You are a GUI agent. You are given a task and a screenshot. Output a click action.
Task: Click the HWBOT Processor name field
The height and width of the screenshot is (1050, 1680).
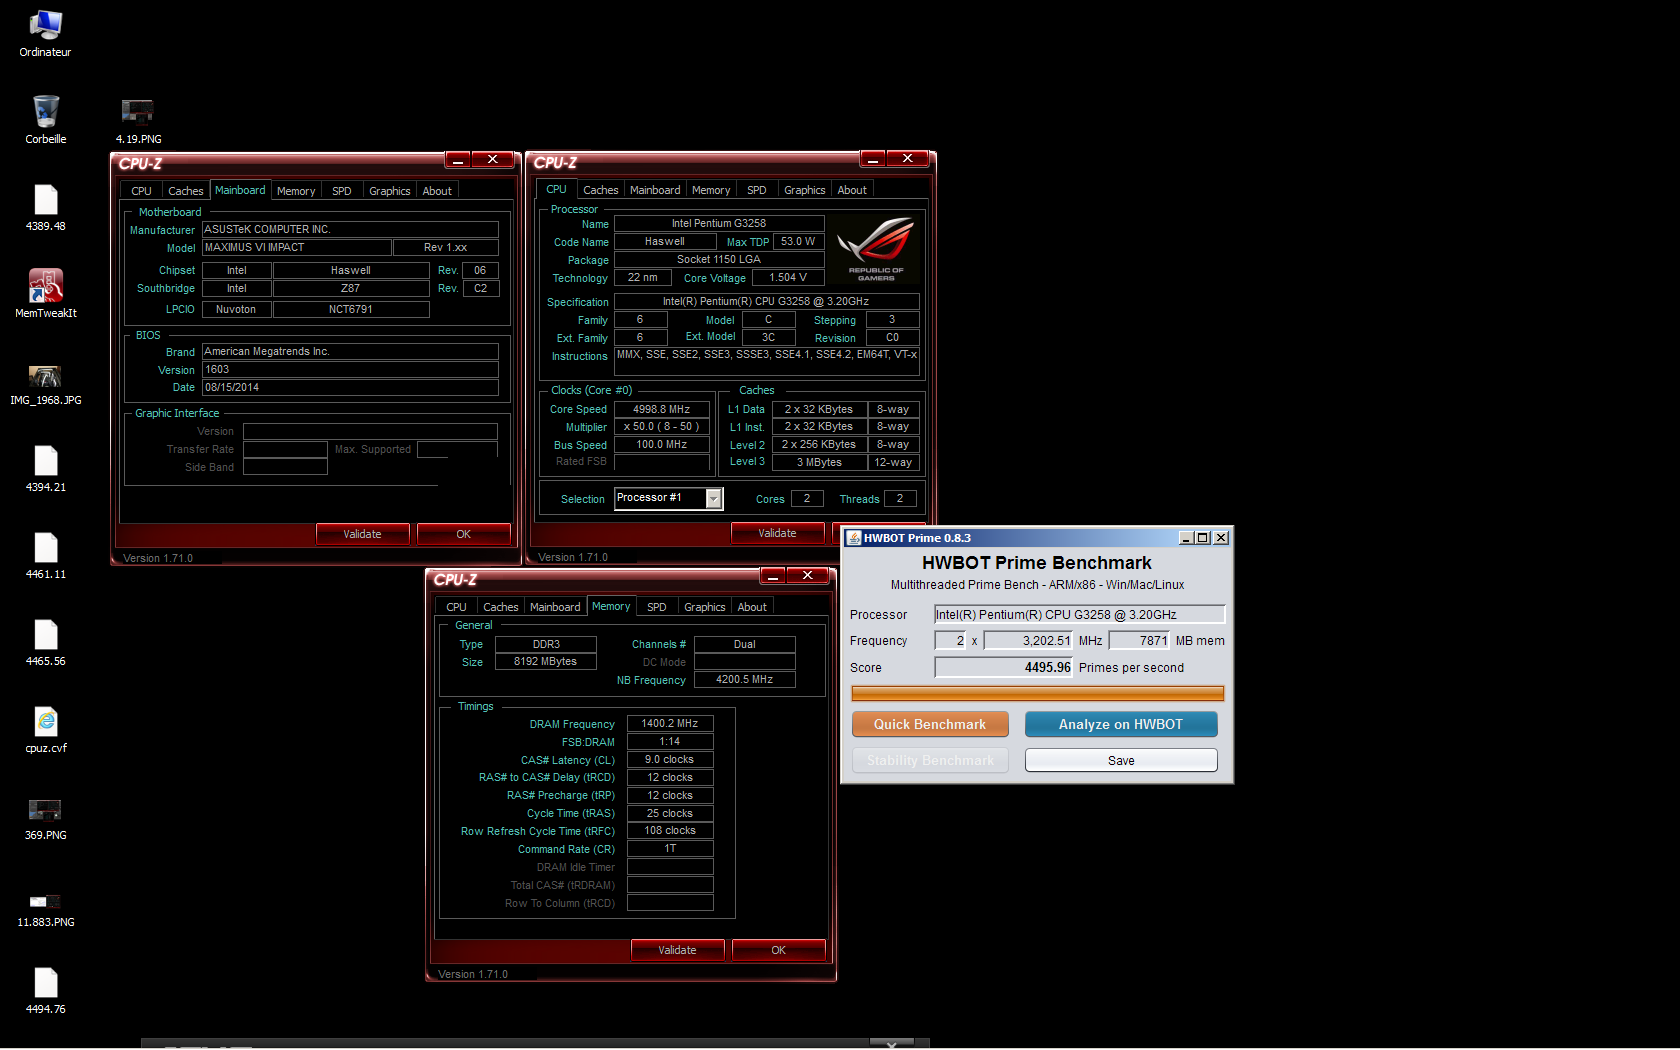pyautogui.click(x=1080, y=614)
